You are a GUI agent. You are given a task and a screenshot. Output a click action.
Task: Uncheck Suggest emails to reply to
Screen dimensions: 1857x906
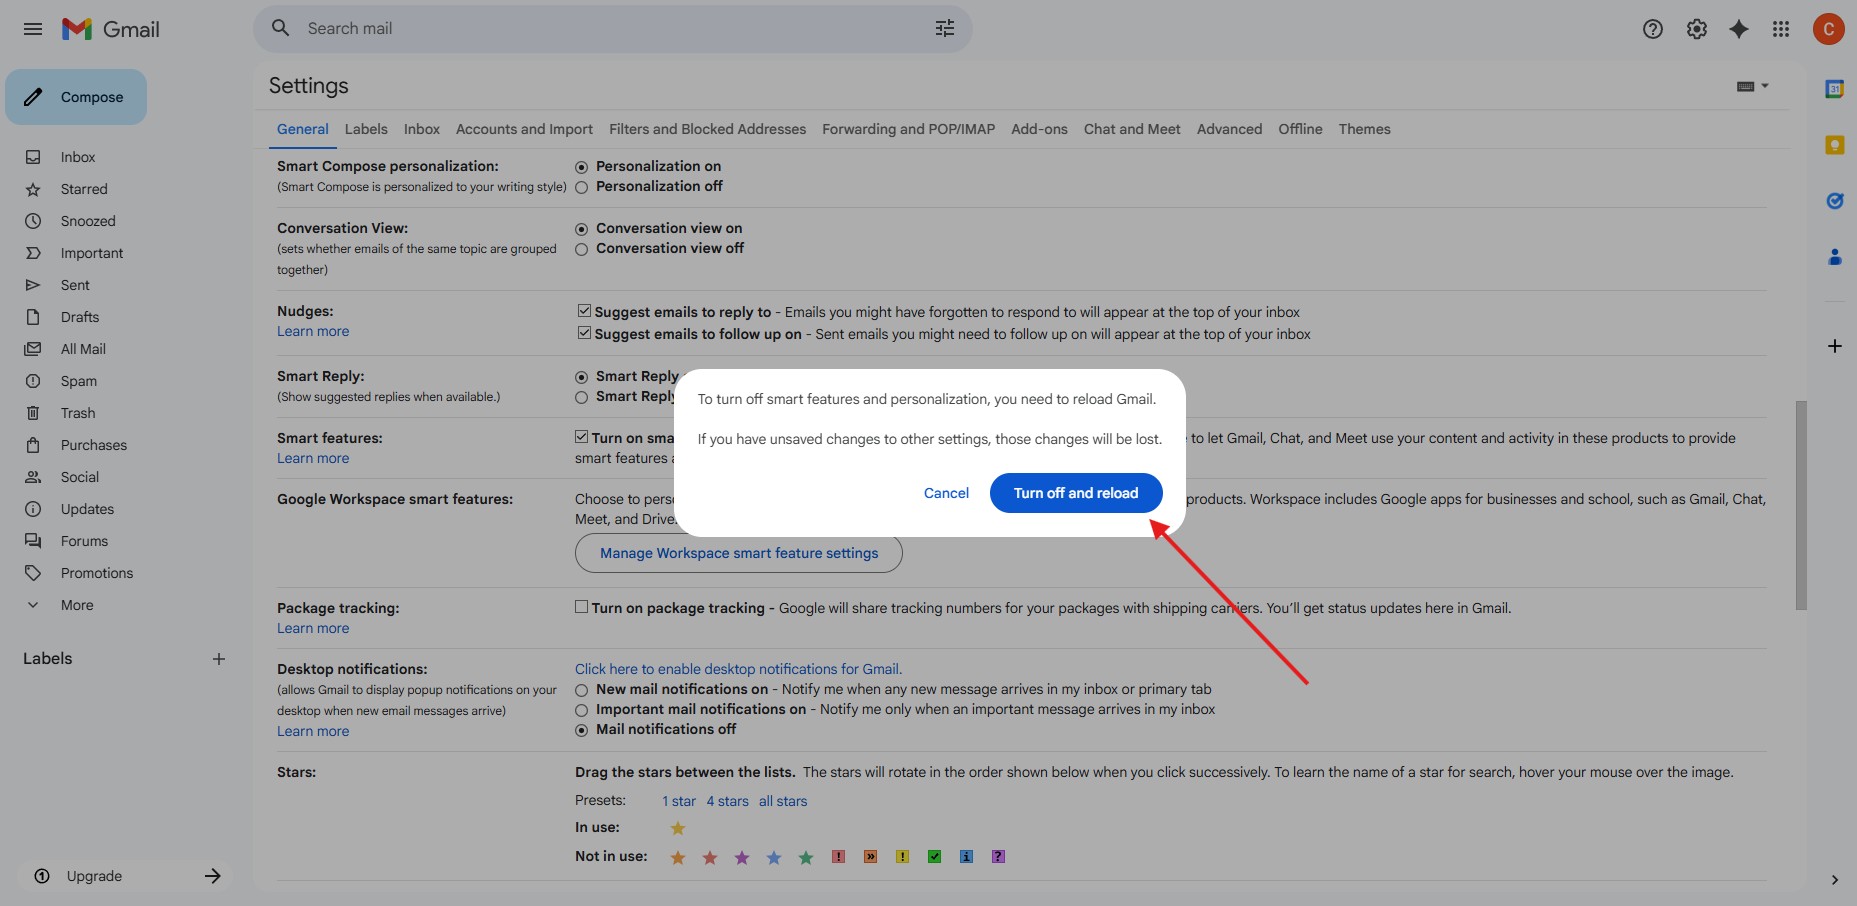click(584, 311)
